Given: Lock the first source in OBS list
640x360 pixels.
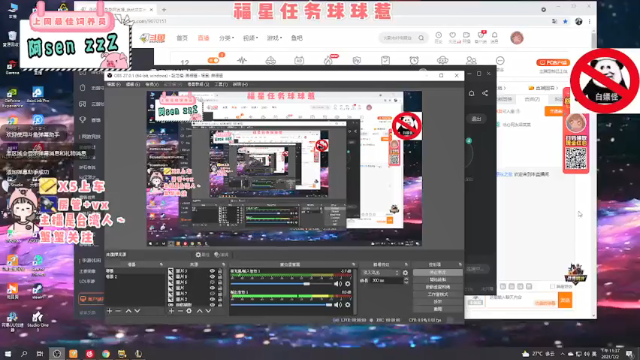Looking at the screenshot, I should pos(220,271).
